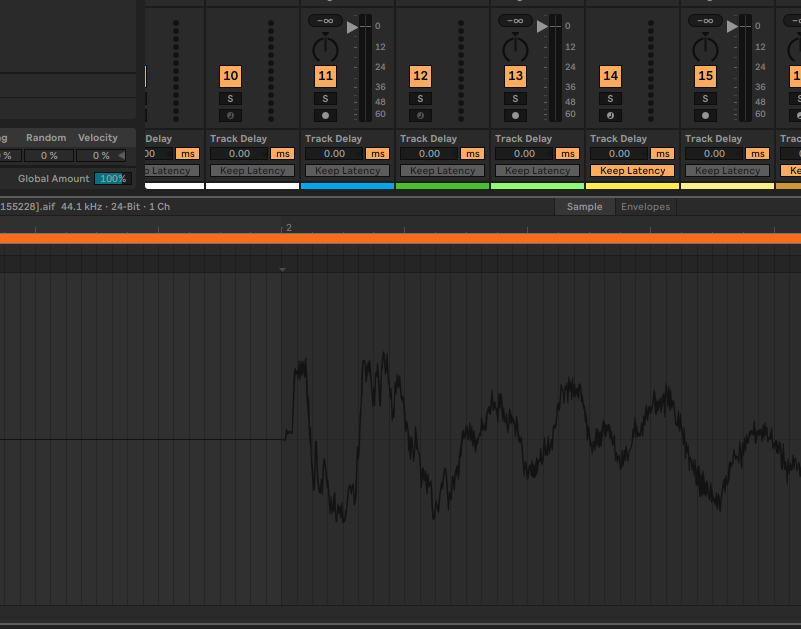Click Keep Latency button on track 12

(x=442, y=171)
